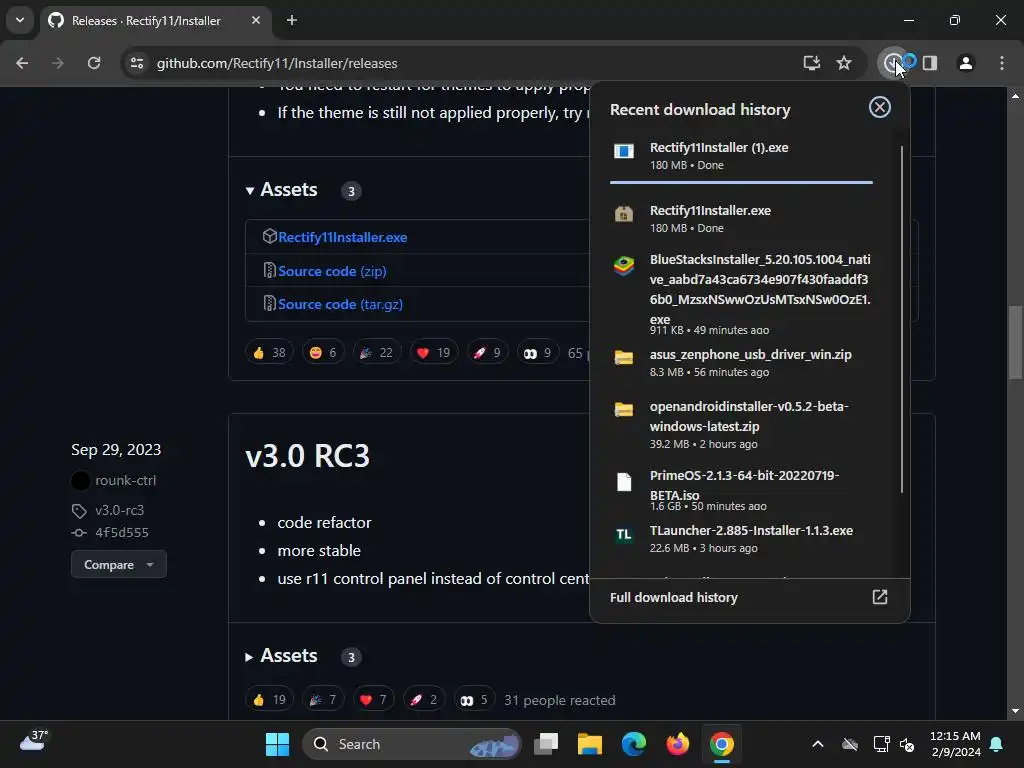
Task: Open asus_zenphone_usb_driver_win.zip download
Action: [741, 362]
